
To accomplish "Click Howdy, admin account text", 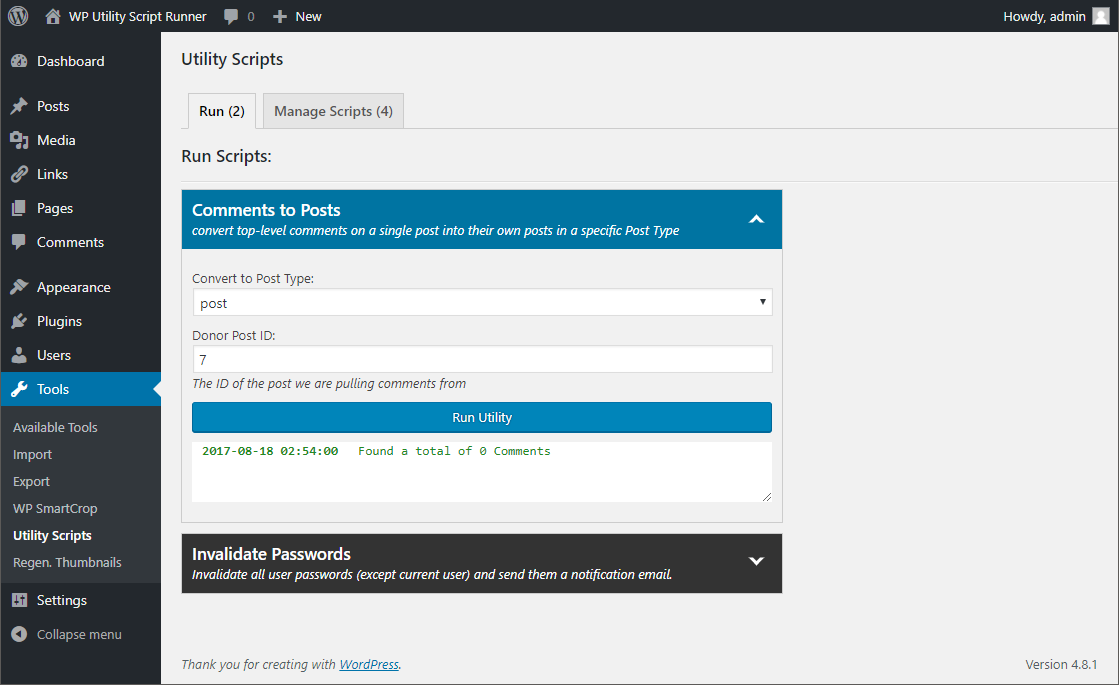I will 1044,16.
